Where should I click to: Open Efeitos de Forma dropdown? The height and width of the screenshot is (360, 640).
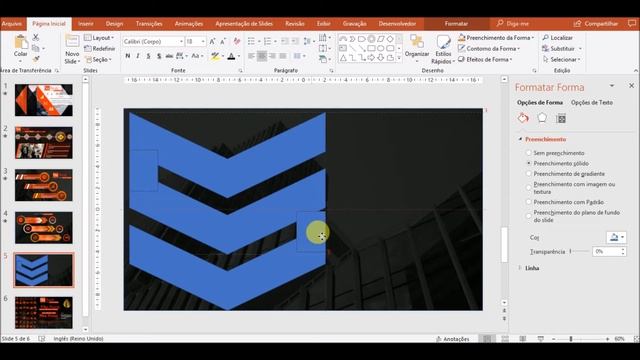click(x=485, y=59)
